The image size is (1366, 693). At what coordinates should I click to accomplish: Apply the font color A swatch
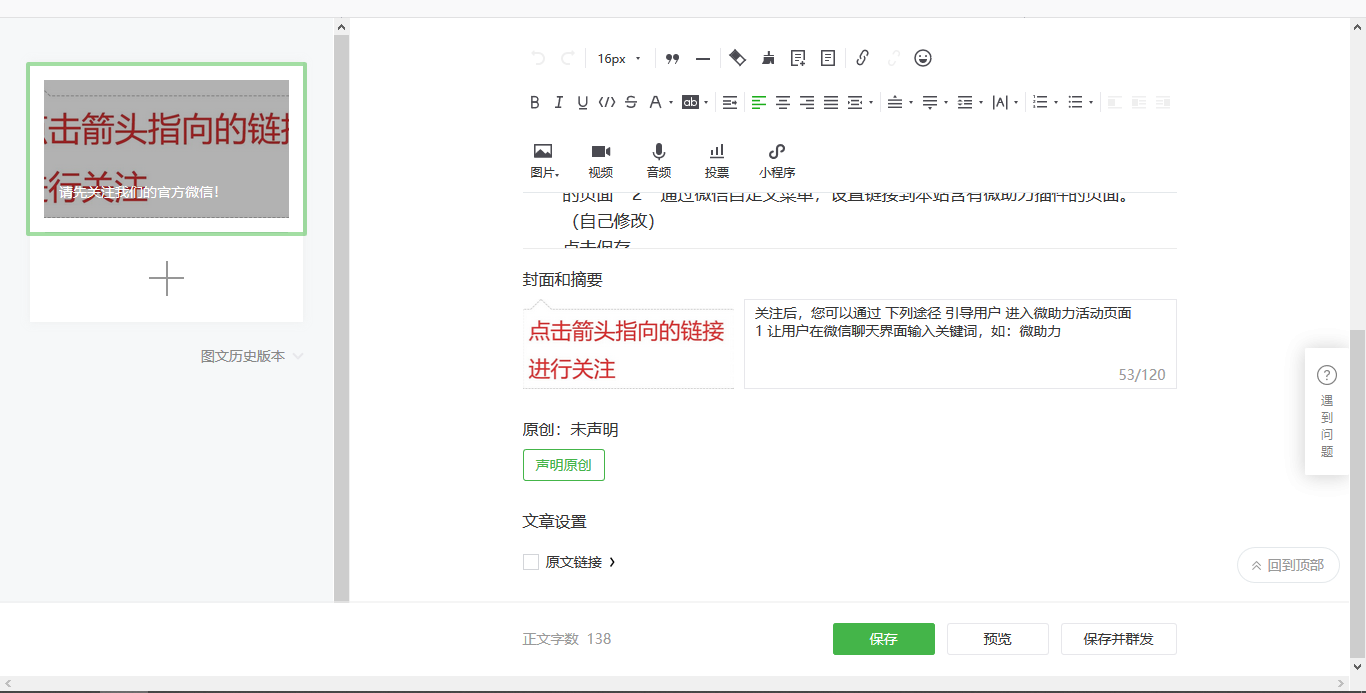655,102
